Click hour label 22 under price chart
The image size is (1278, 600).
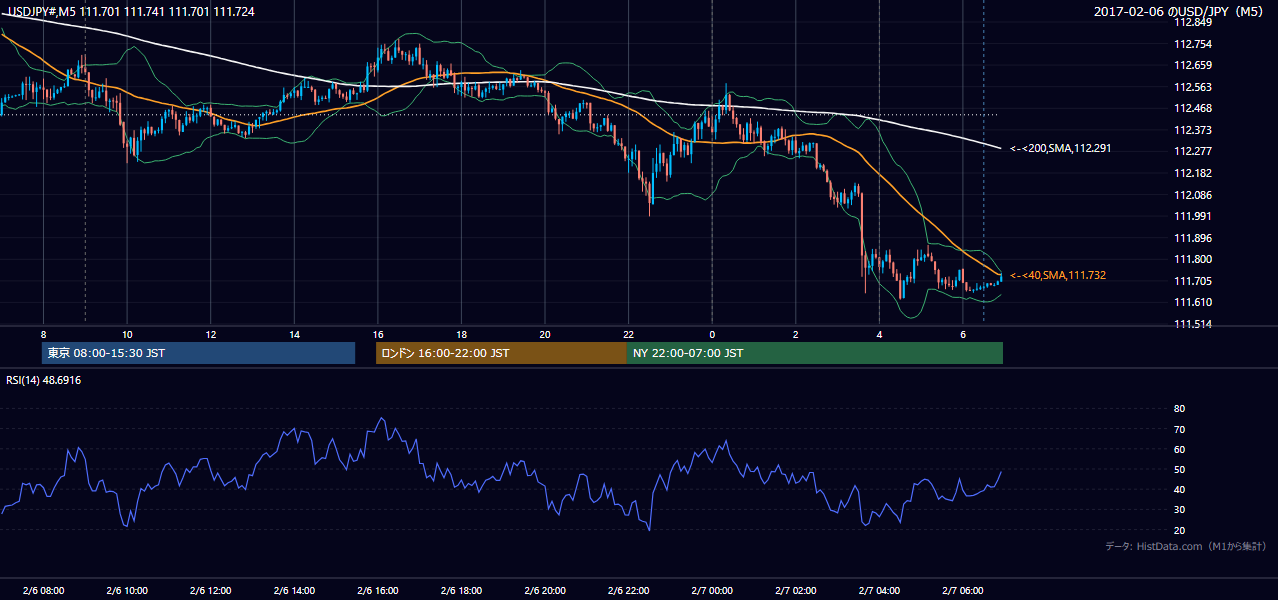click(x=628, y=334)
